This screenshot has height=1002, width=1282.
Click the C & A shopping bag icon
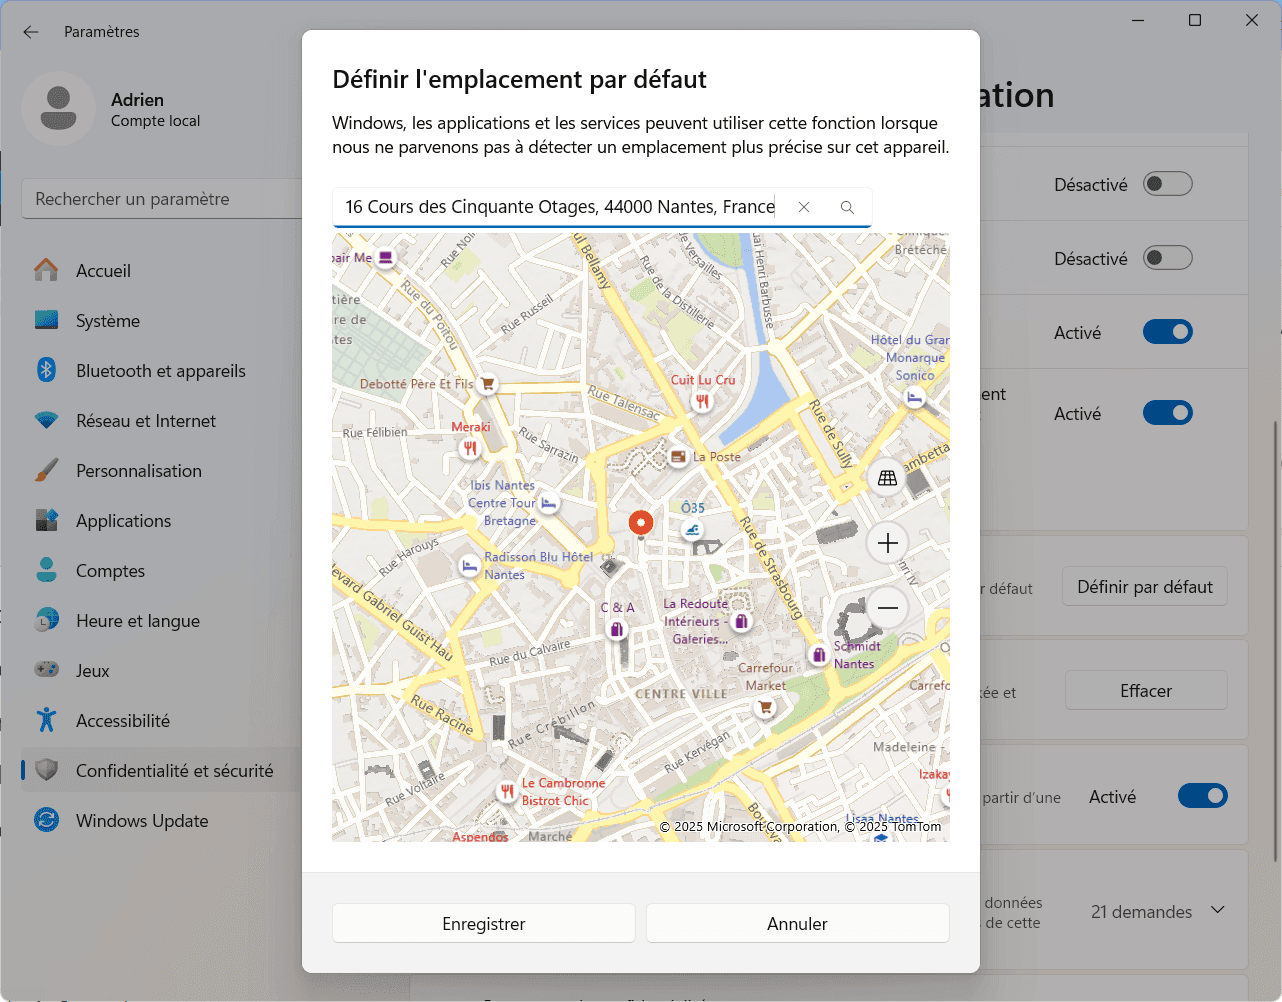click(617, 629)
